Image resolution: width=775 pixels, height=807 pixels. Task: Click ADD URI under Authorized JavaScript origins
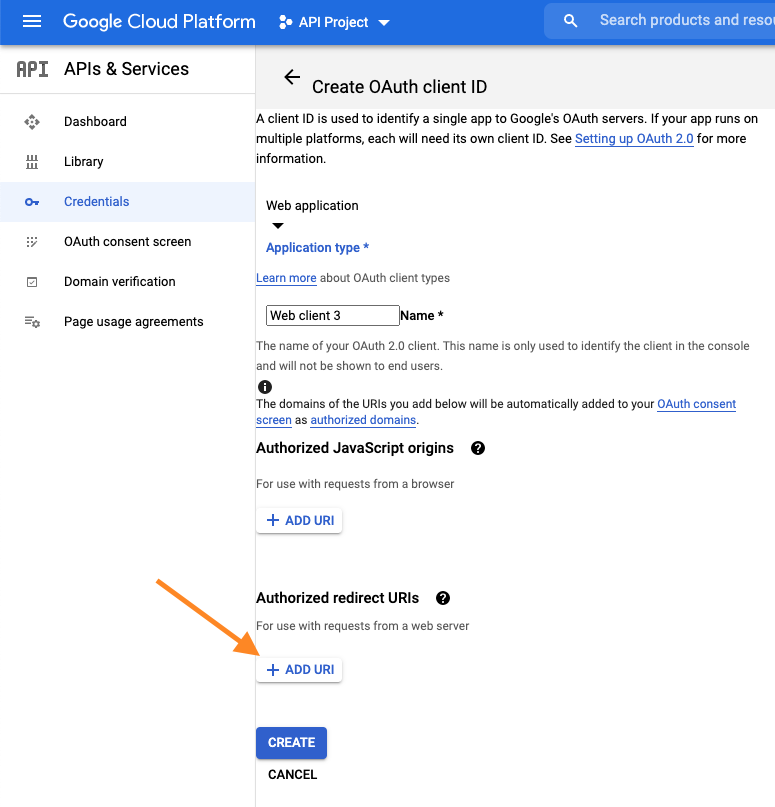click(x=299, y=521)
